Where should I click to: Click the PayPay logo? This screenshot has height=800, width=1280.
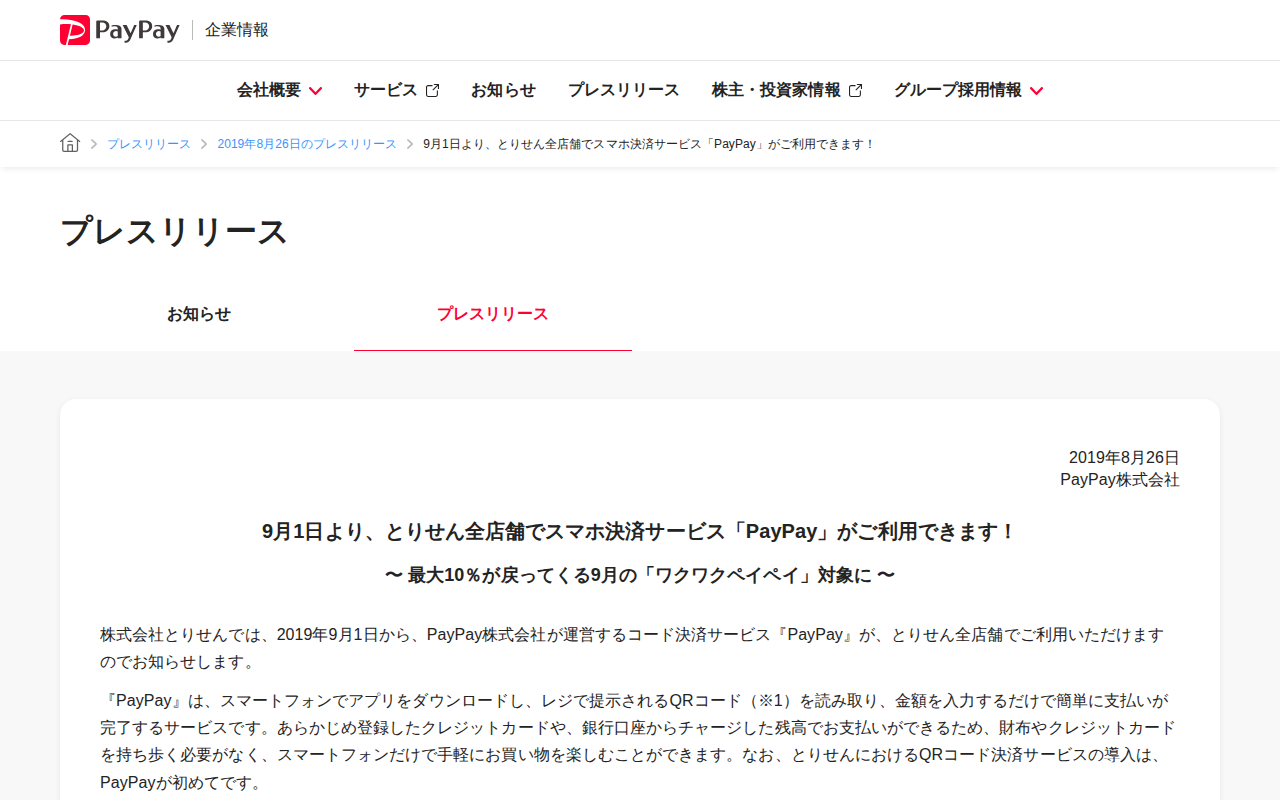coord(119,30)
